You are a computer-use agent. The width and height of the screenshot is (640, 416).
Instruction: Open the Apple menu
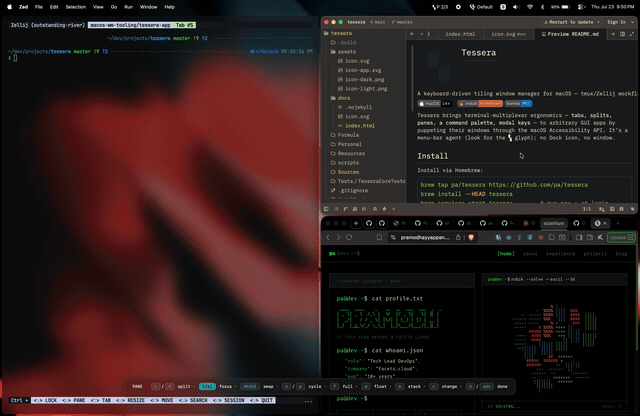click(x=9, y=7)
